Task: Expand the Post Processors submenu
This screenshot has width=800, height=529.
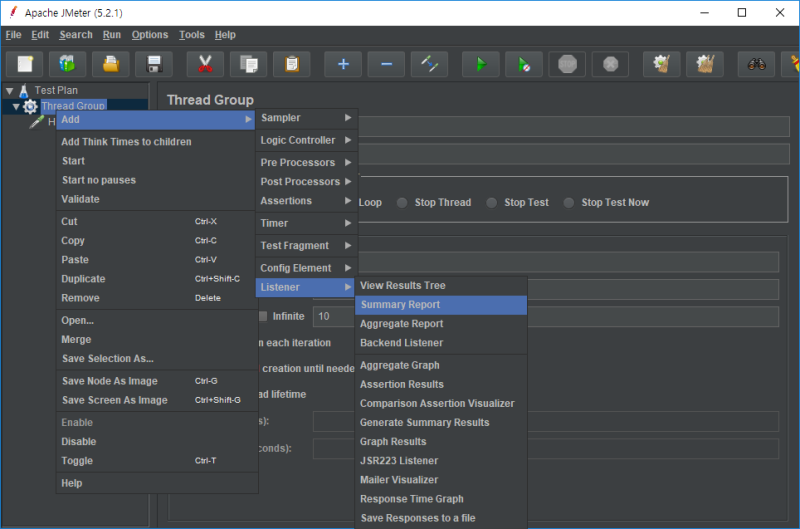Action: point(306,182)
